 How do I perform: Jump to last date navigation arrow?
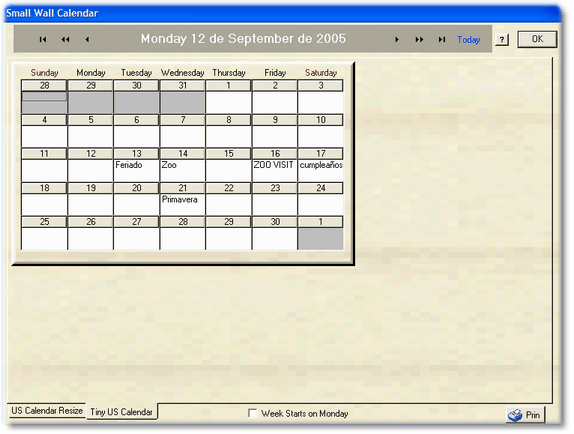pyautogui.click(x=442, y=39)
